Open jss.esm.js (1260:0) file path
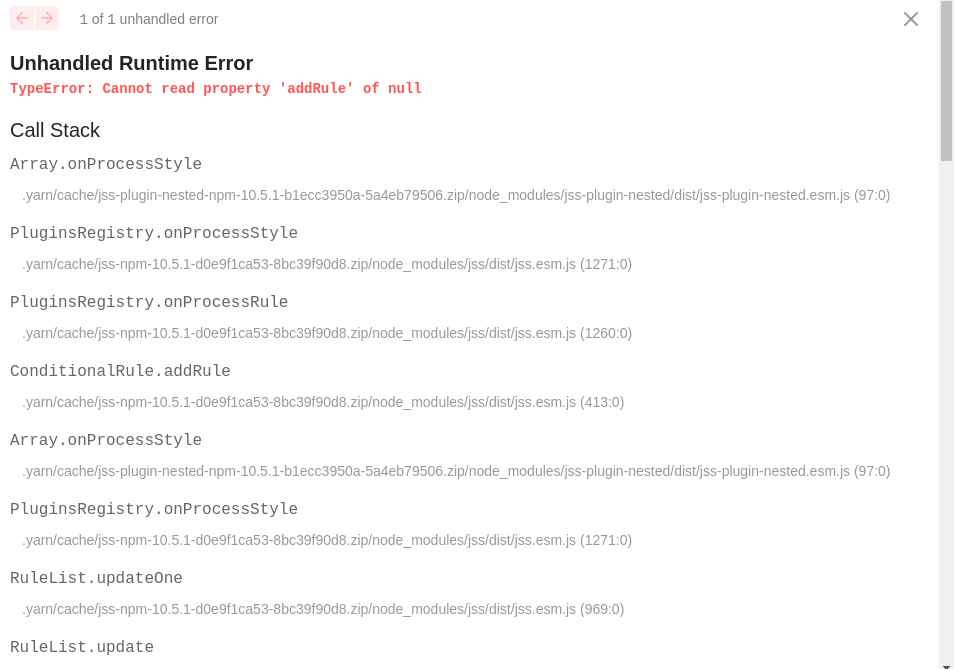Screen dimensions: 954x669 327,333
